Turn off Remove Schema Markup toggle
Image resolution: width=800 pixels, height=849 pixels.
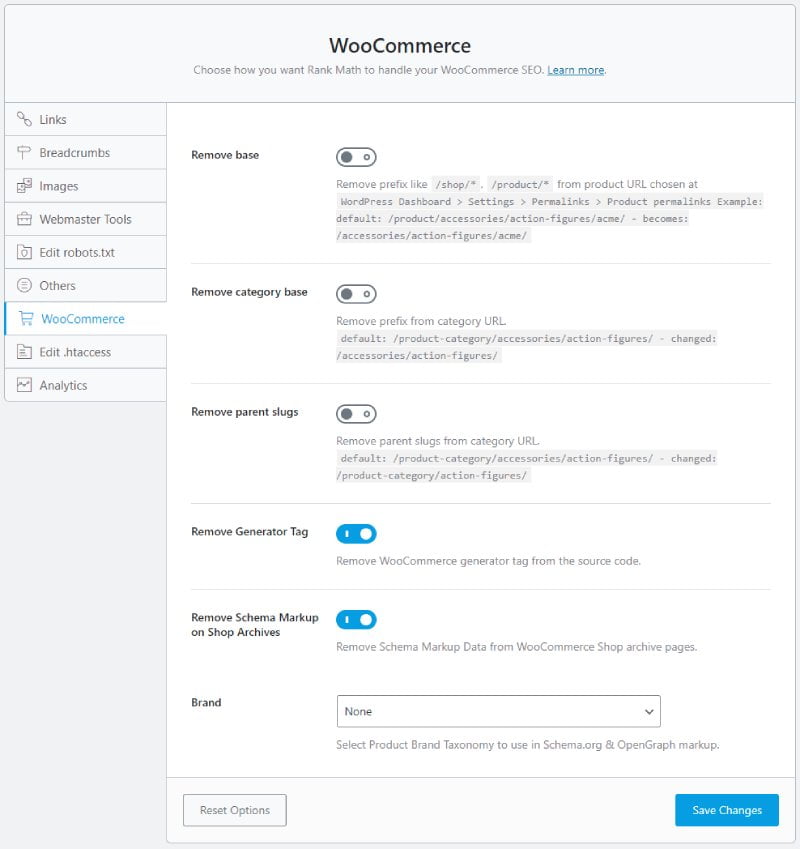click(x=356, y=620)
